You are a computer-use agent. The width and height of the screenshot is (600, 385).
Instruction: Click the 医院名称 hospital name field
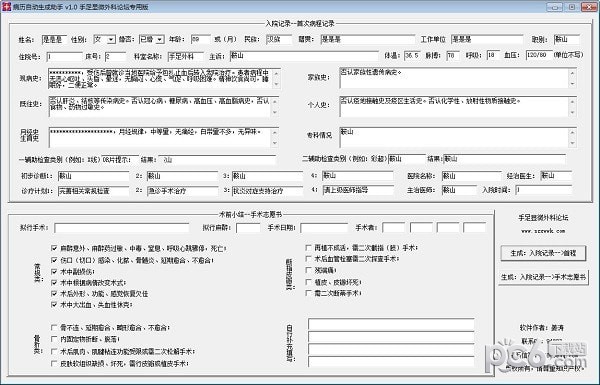[x=471, y=176]
